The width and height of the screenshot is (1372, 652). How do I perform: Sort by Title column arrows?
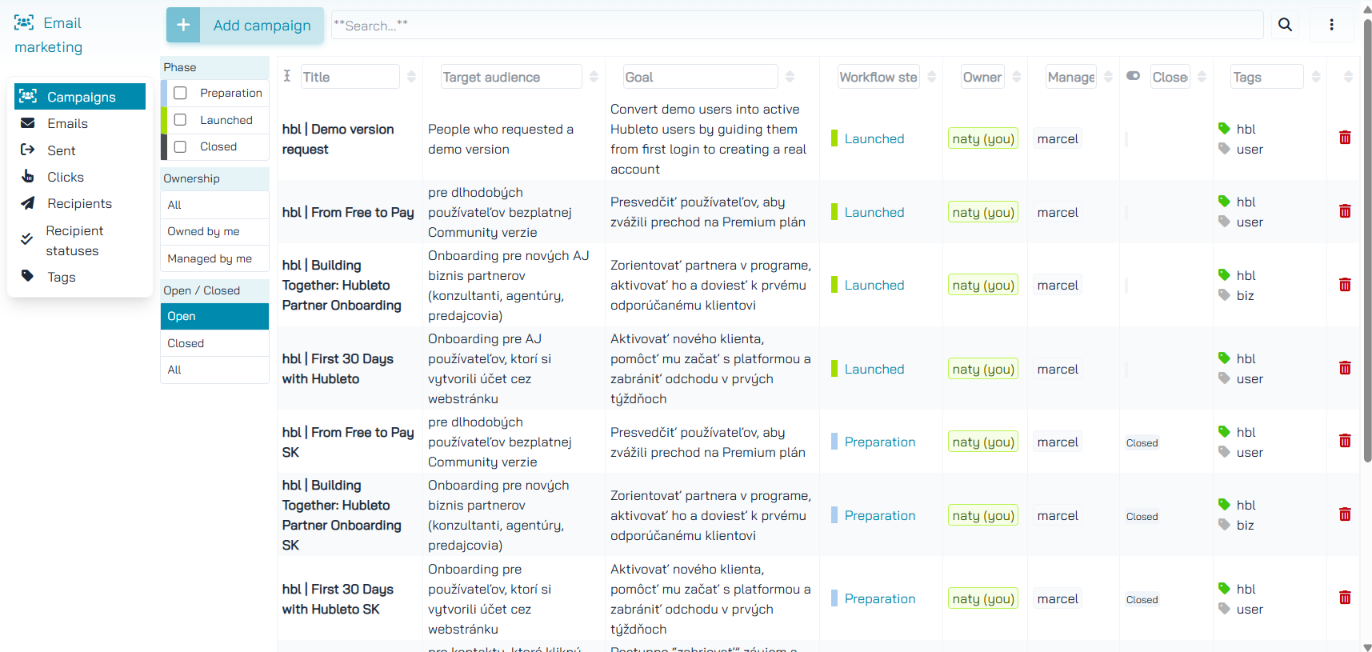point(410,77)
